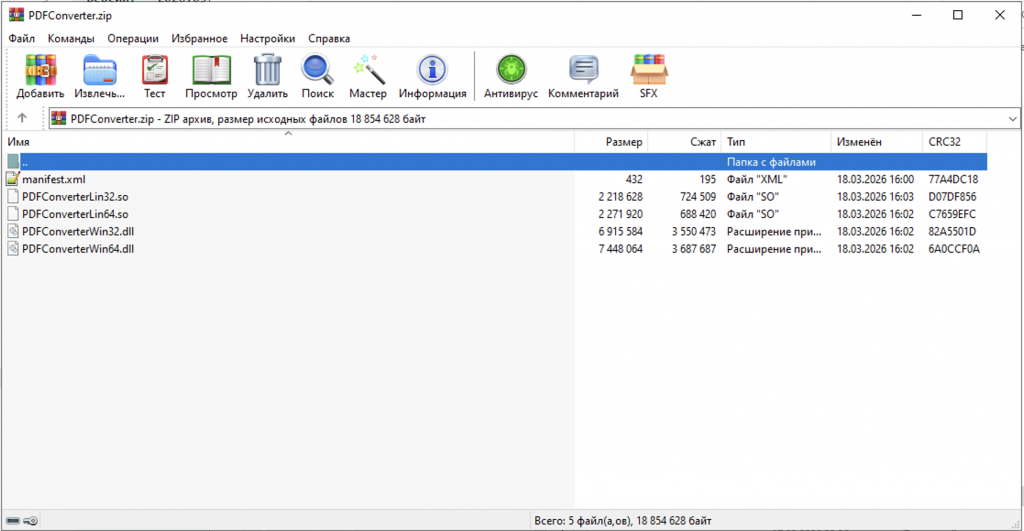This screenshot has height=531, width=1024.
Task: Minimize the PDFConverter.zip window
Action: point(916,15)
